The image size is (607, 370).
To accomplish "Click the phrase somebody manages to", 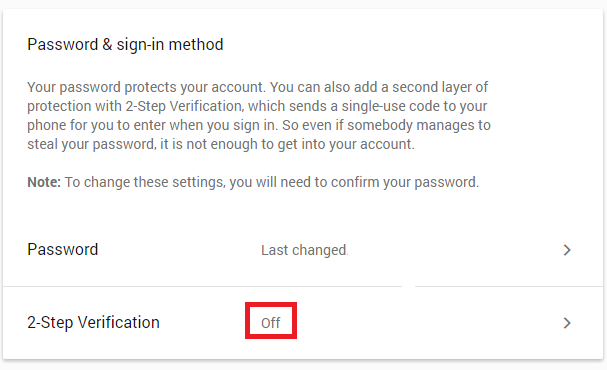I will coord(419,125).
